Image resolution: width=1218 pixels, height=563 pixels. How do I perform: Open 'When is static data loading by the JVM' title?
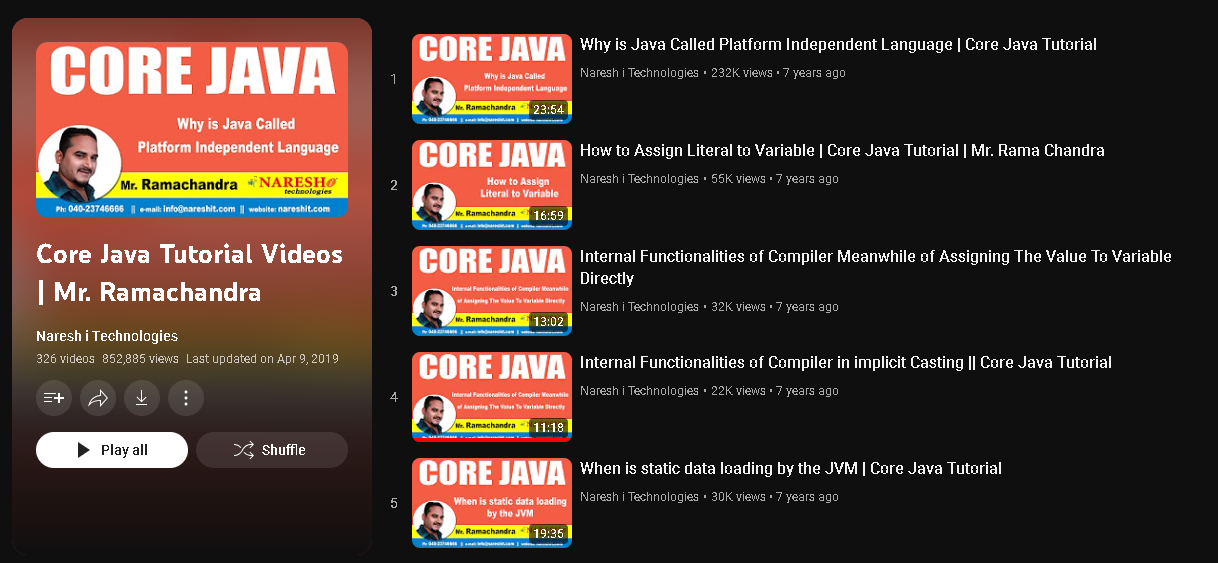(791, 469)
